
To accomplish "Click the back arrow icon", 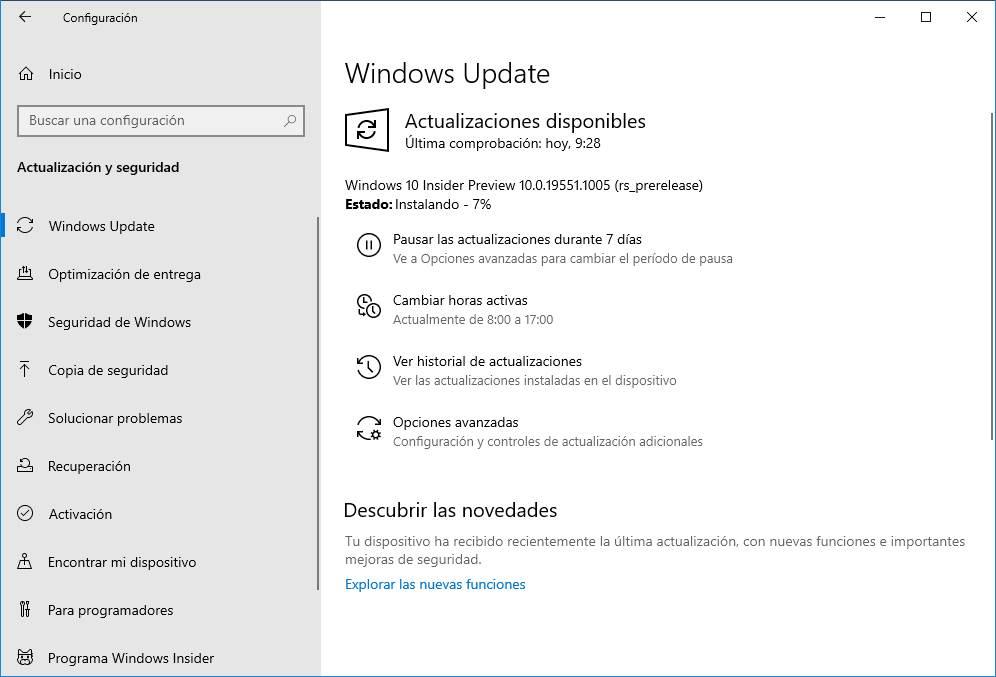I will click(x=25, y=17).
